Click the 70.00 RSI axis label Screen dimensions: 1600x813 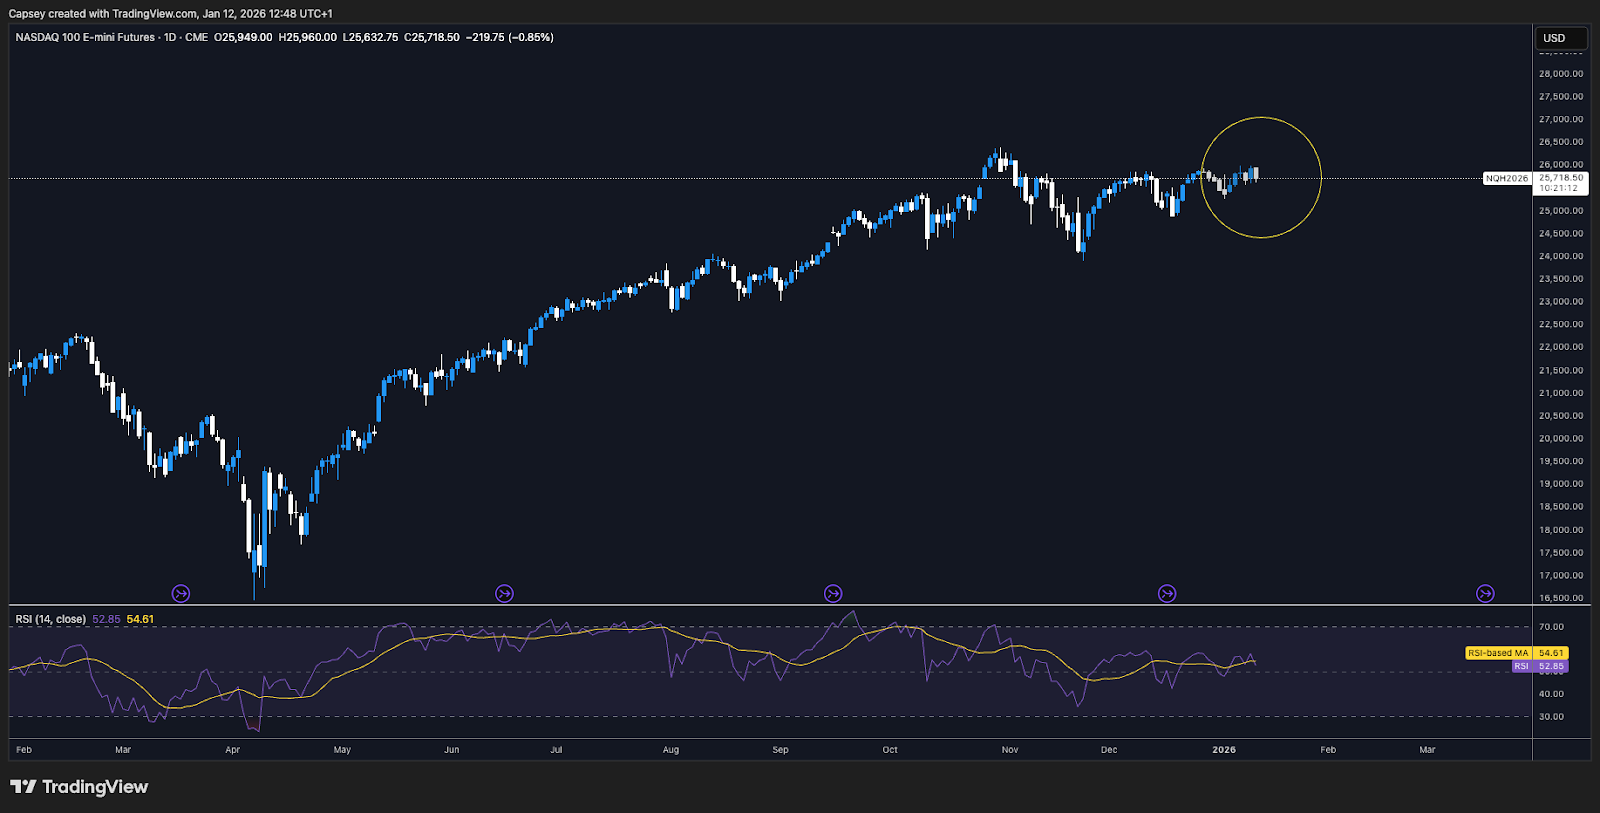pyautogui.click(x=1551, y=627)
